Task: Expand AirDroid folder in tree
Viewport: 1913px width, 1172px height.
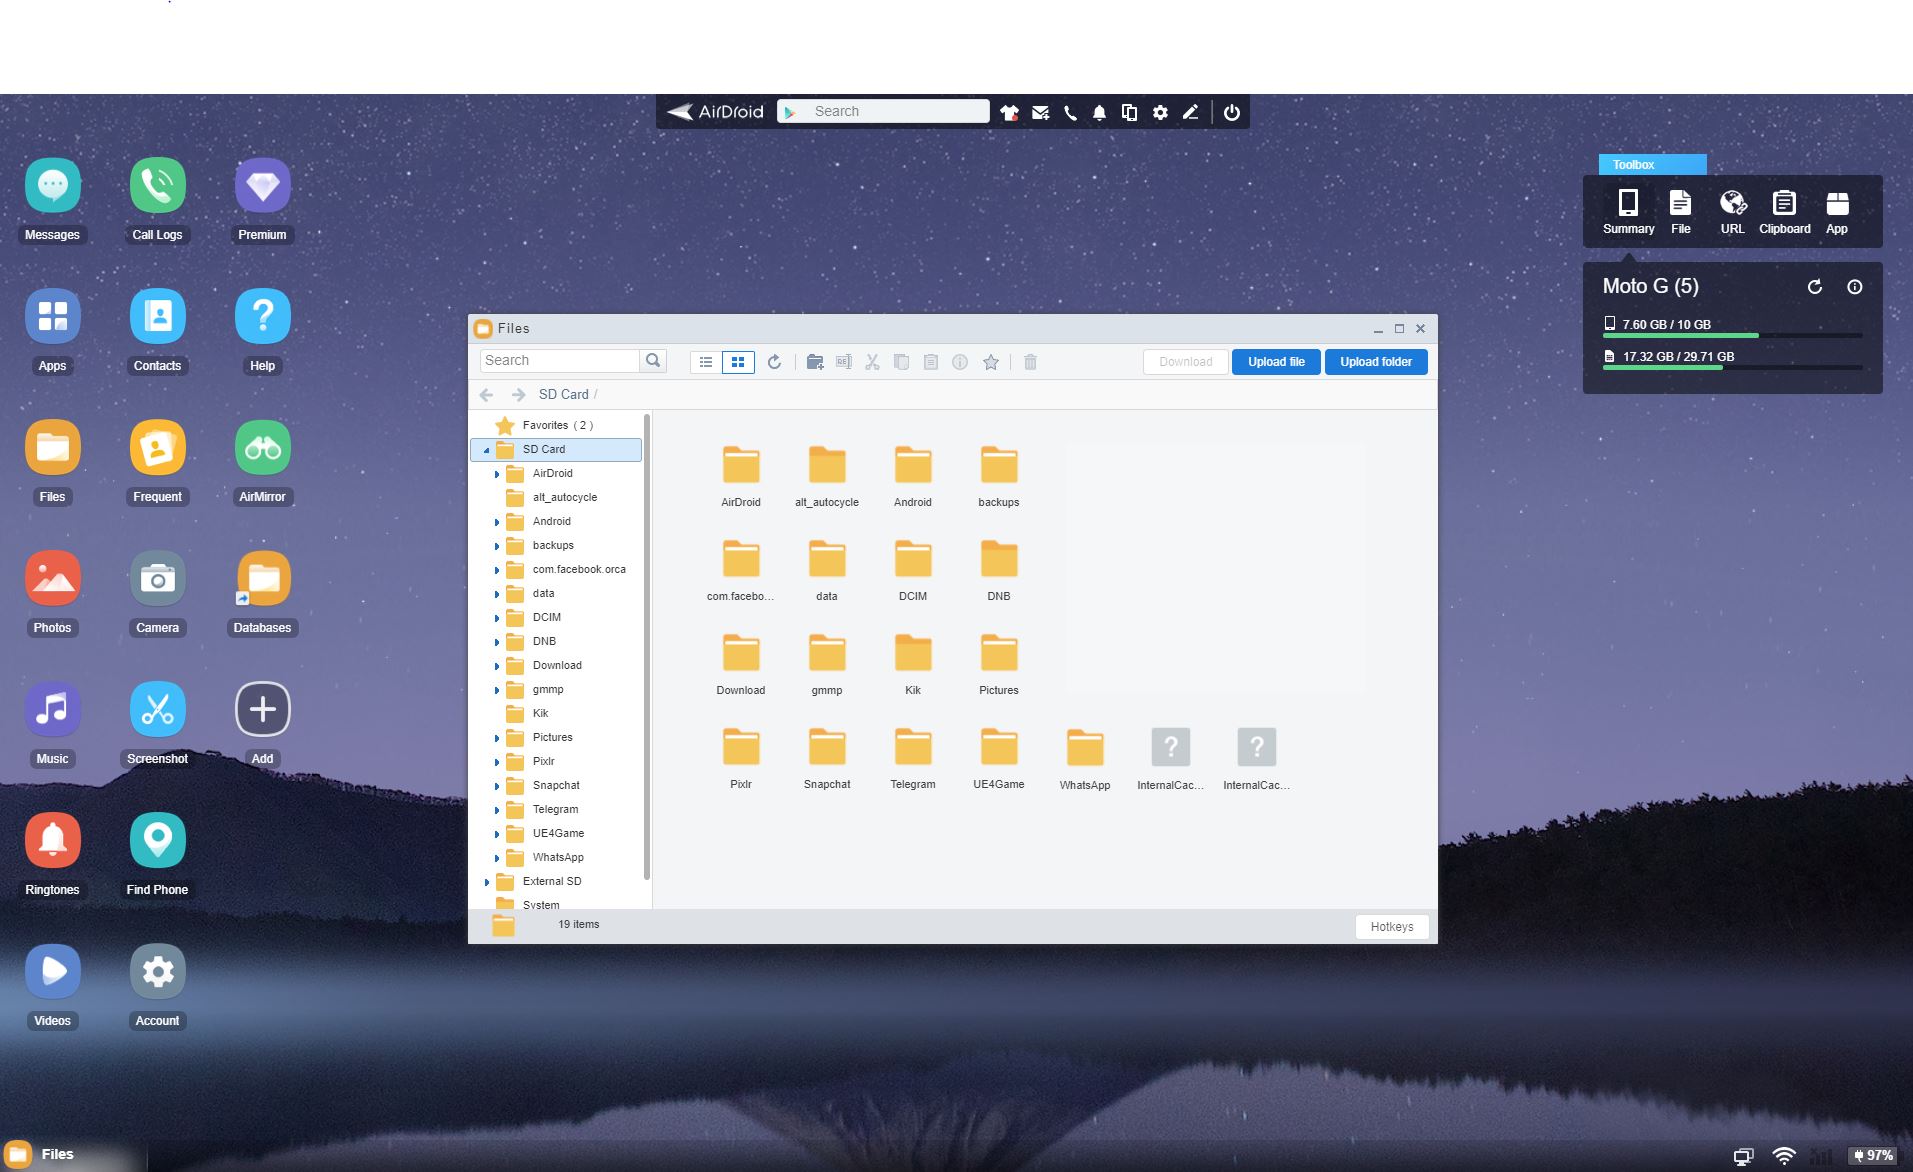Action: tap(497, 474)
